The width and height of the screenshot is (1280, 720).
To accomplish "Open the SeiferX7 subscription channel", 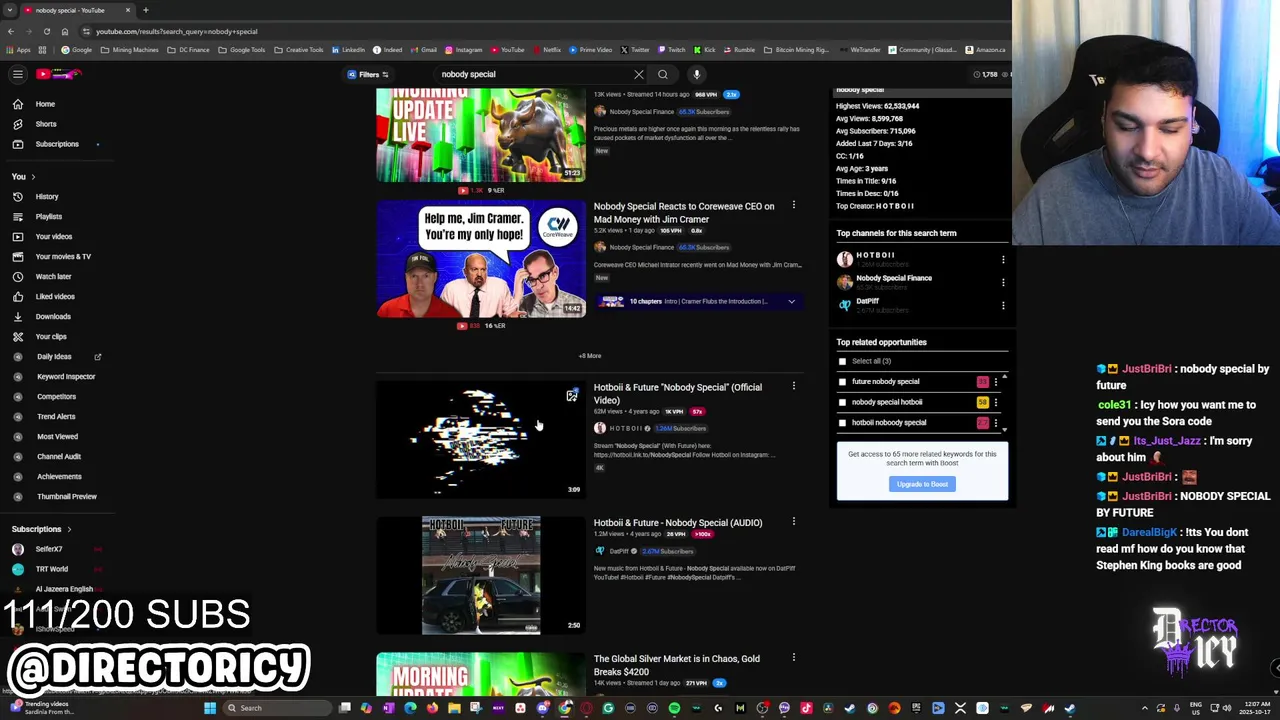I will coord(49,549).
